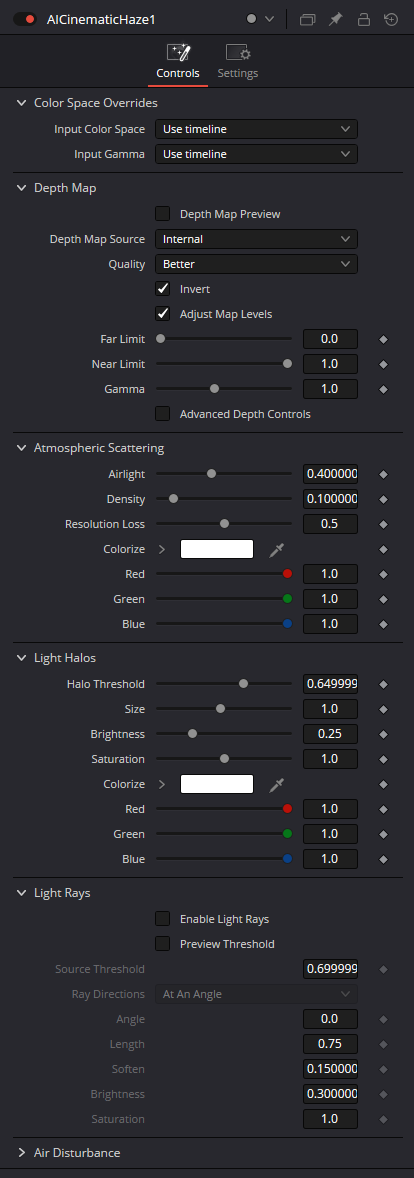Screen dimensions: 414x1178
Task: Expand the Air Disturbance section
Action: pyautogui.click(x=21, y=1152)
